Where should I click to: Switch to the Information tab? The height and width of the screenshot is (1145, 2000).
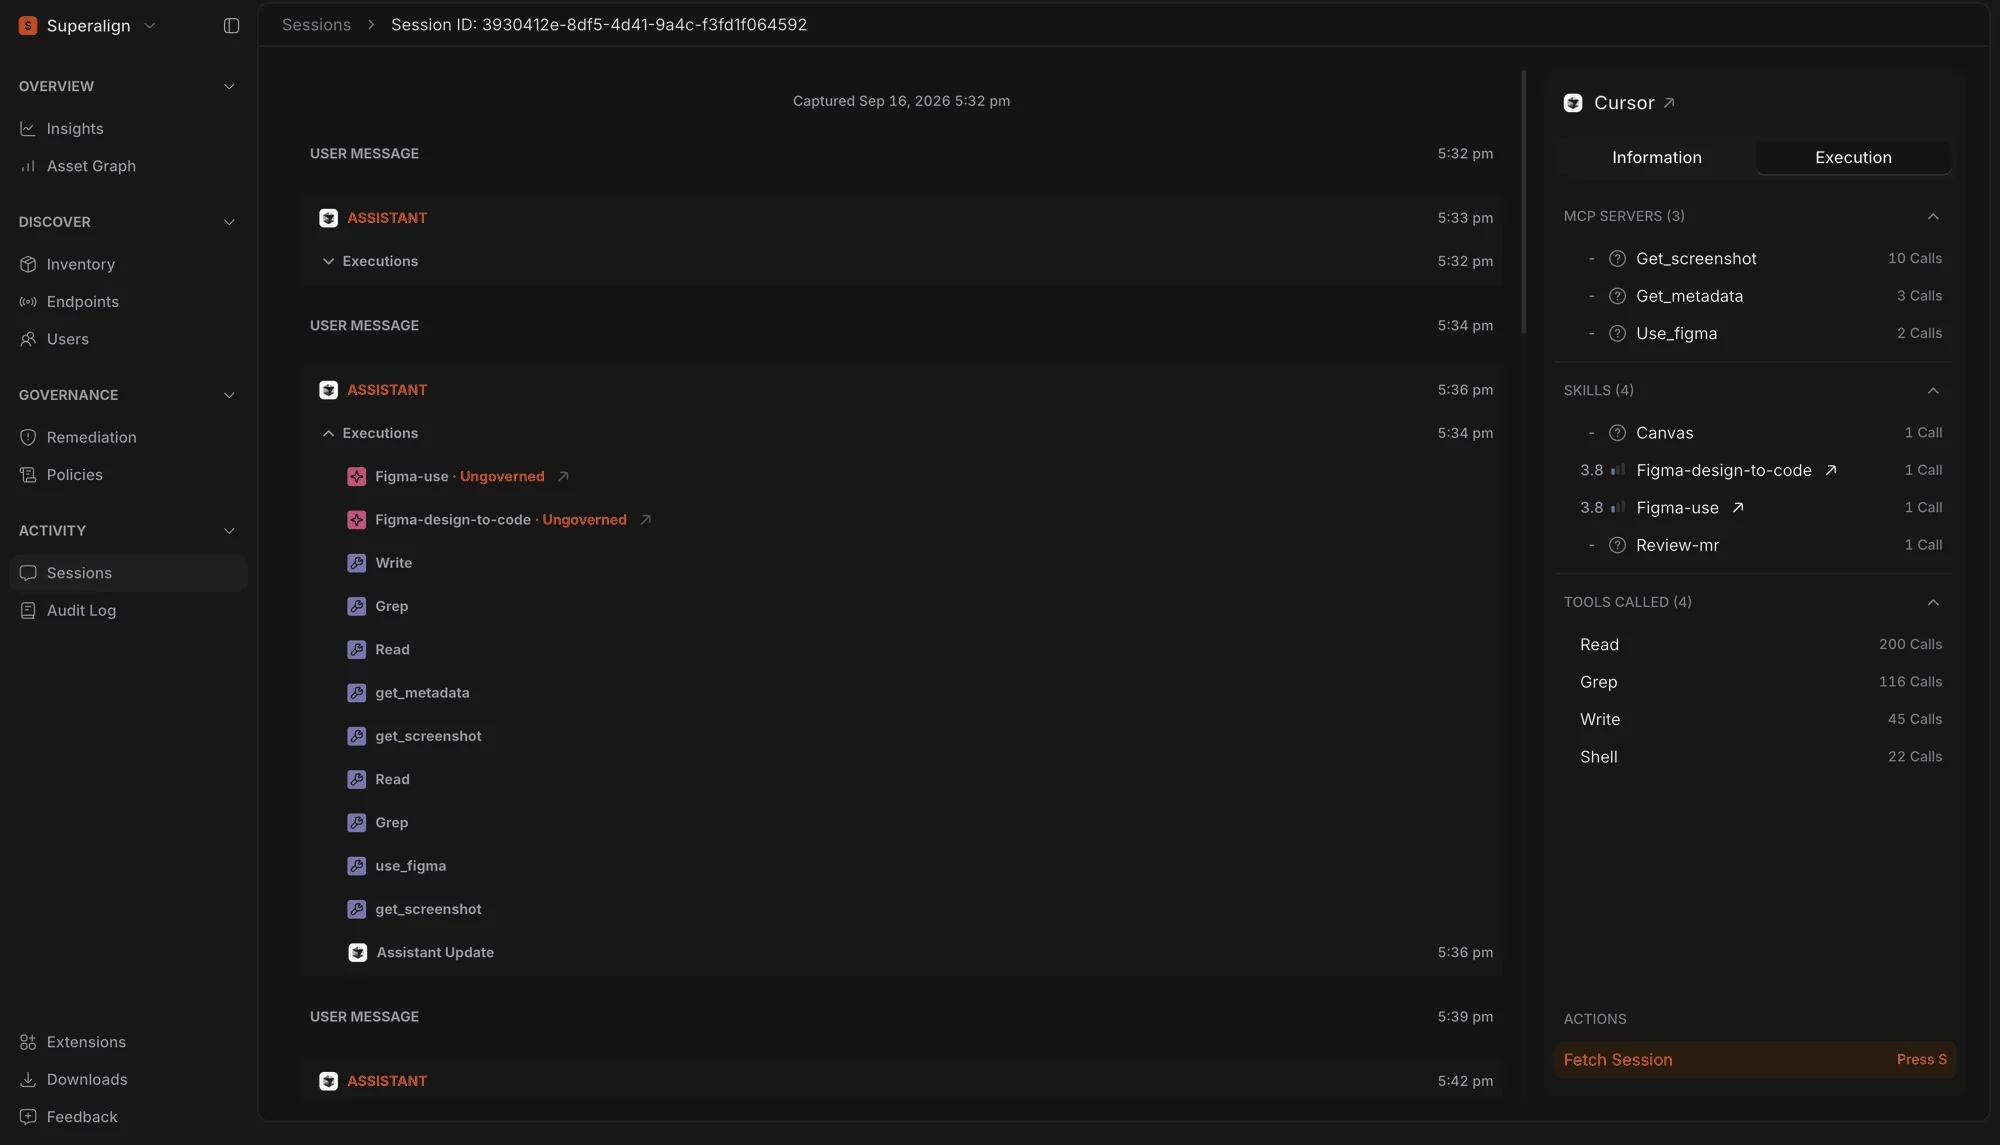1656,158
